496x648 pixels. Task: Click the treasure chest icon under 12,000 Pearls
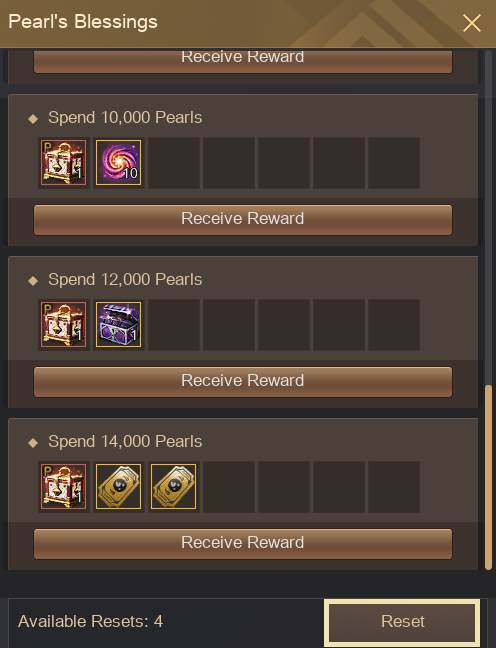64,324
